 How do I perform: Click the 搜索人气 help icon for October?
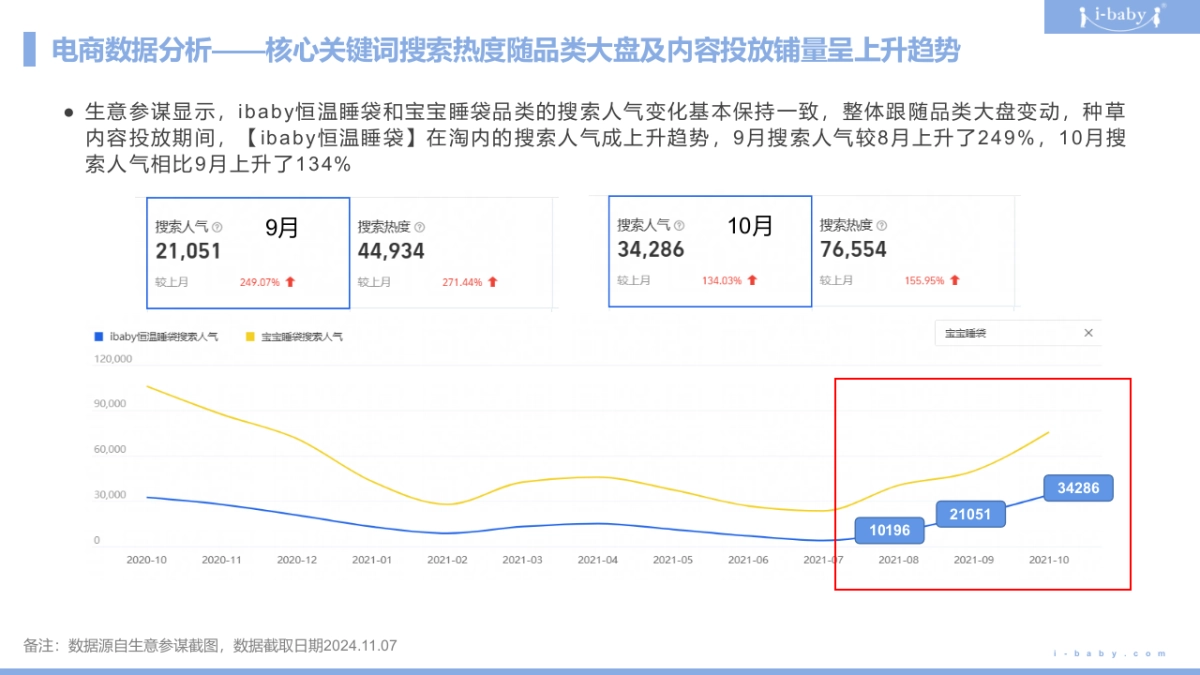(678, 226)
